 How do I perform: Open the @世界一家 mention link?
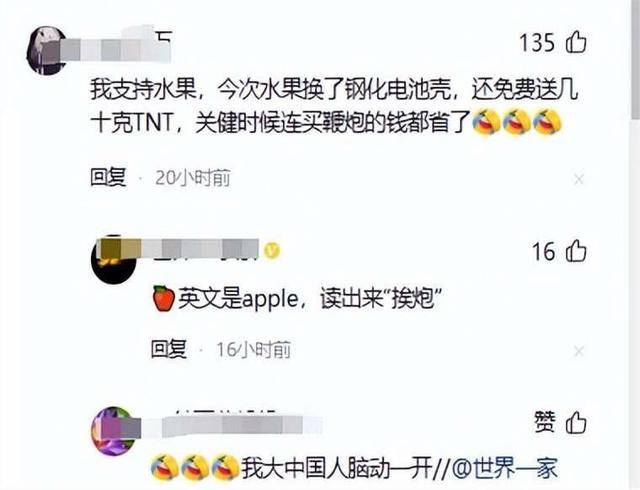pyautogui.click(x=505, y=468)
